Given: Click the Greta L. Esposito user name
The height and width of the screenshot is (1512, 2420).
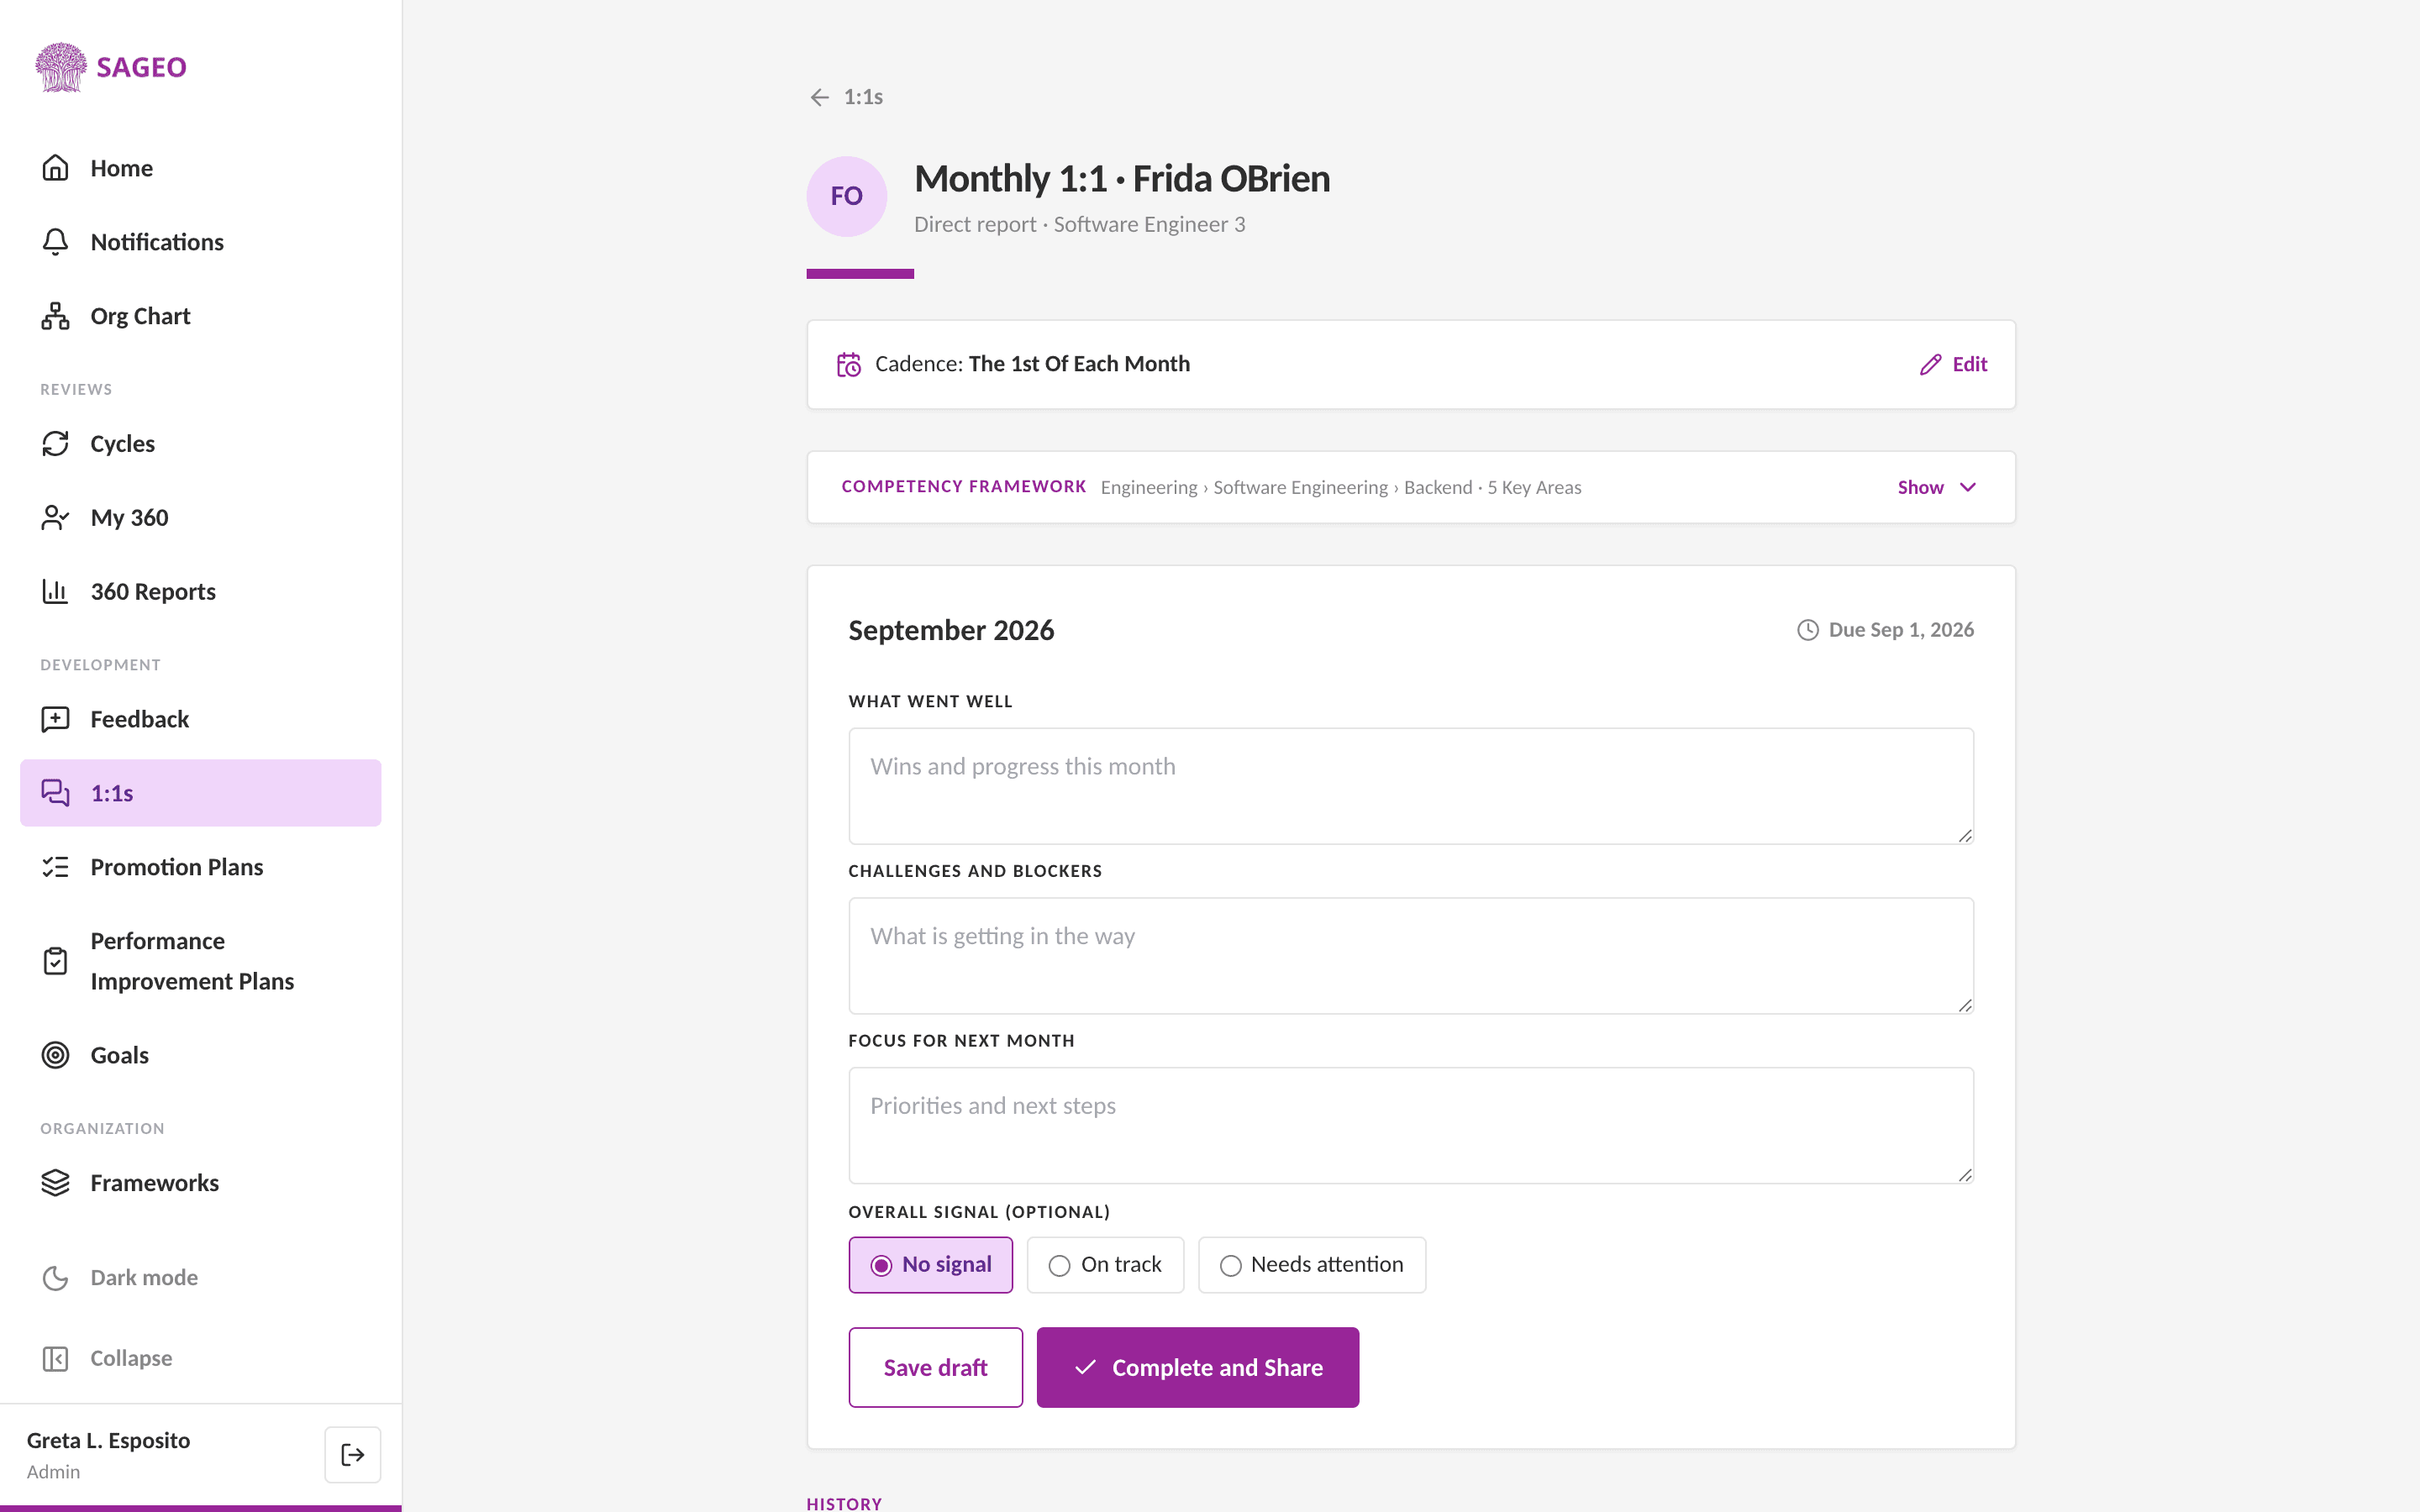Looking at the screenshot, I should (x=108, y=1440).
